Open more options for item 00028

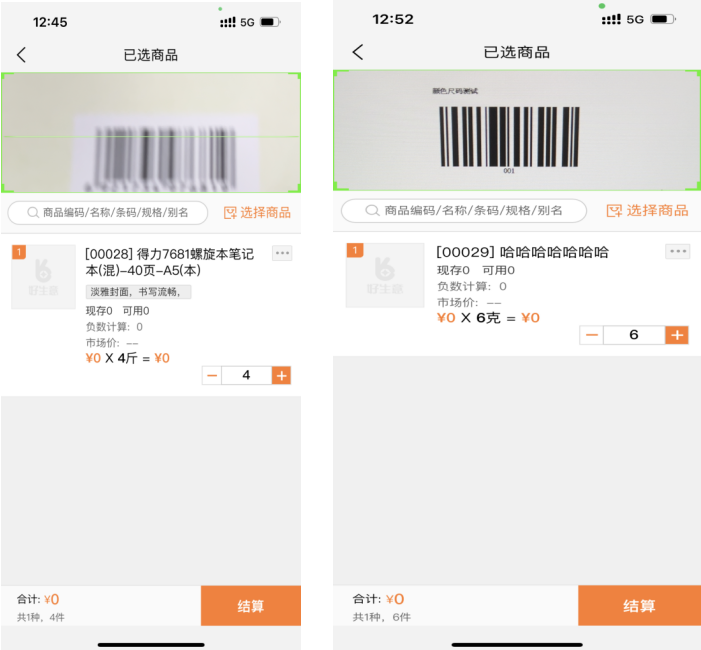click(x=282, y=253)
